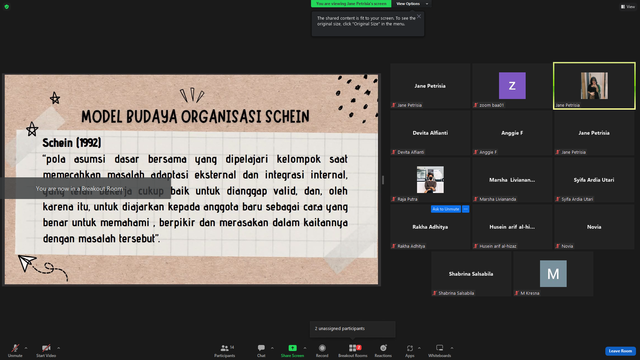Screen dimensions: 640x360
Task: Click muted mic icon beside Syifa Ardia Utari
Action: point(558,199)
